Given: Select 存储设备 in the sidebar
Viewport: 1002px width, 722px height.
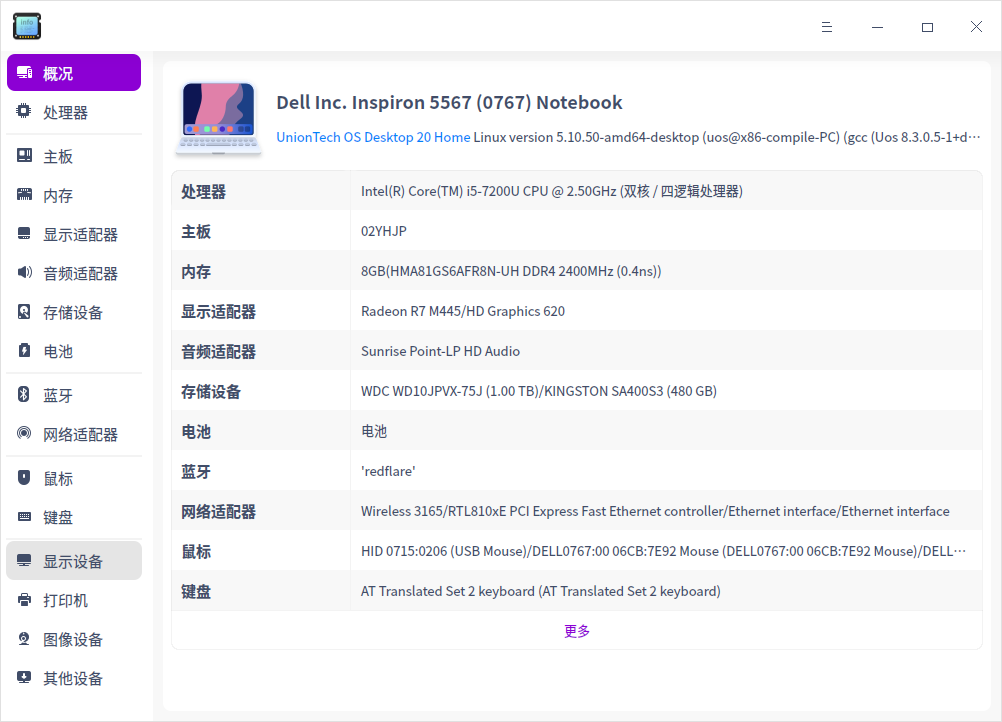Looking at the screenshot, I should [74, 312].
